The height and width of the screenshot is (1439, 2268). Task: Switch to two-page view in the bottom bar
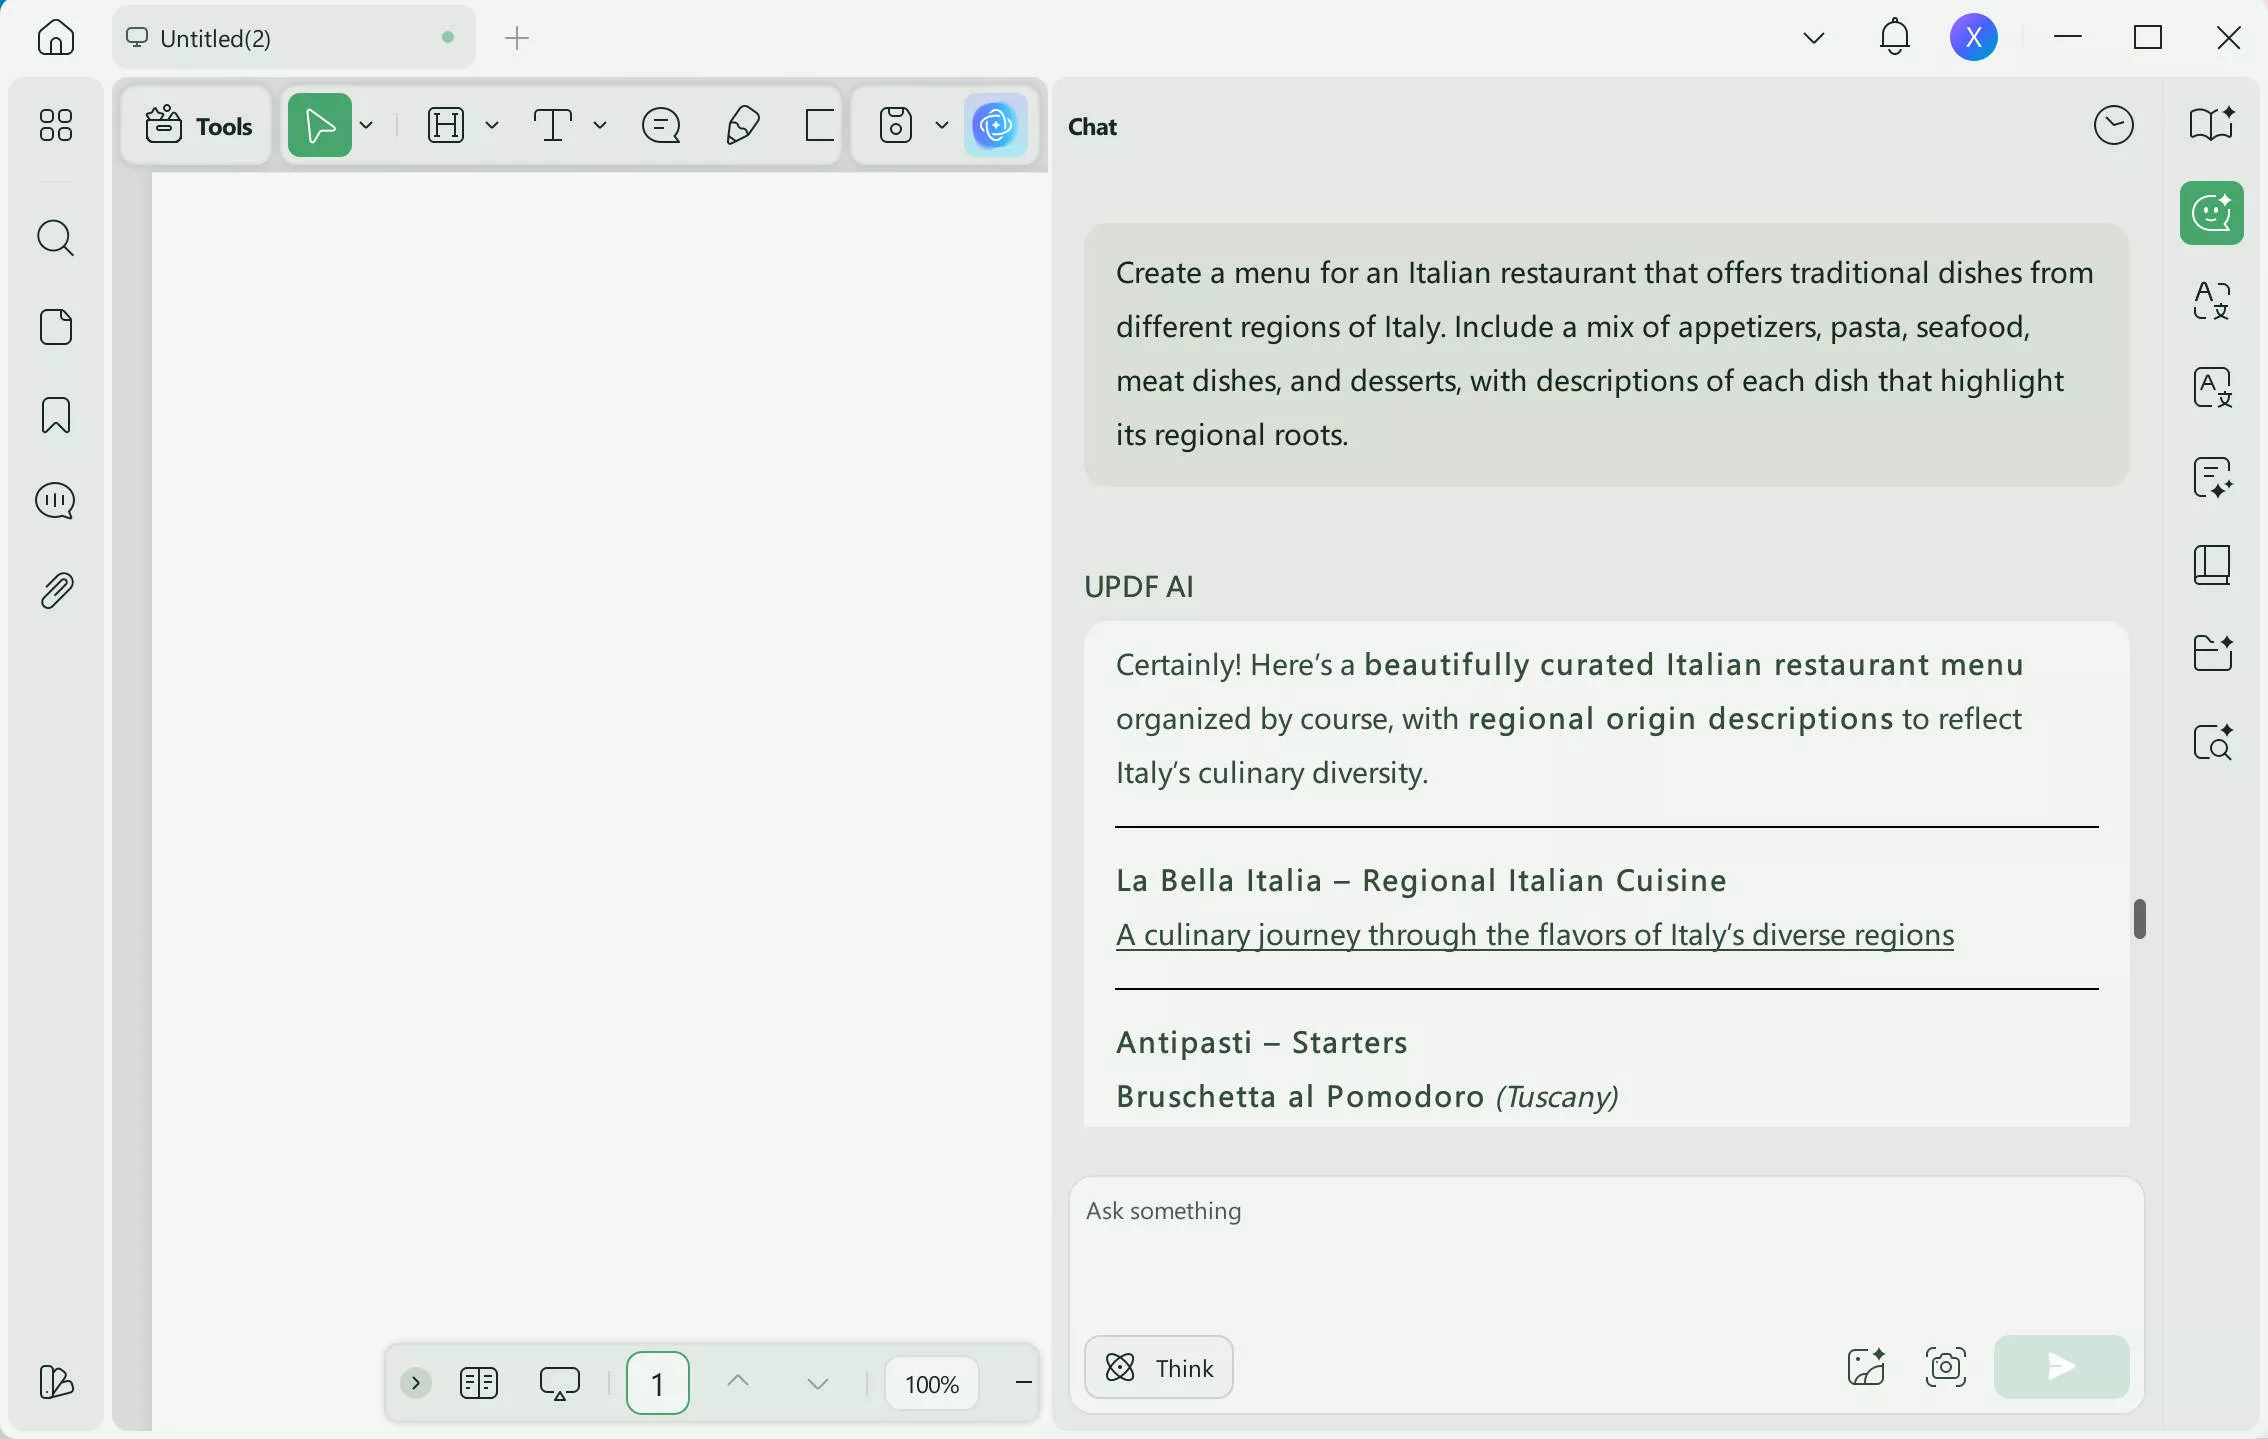coord(479,1383)
